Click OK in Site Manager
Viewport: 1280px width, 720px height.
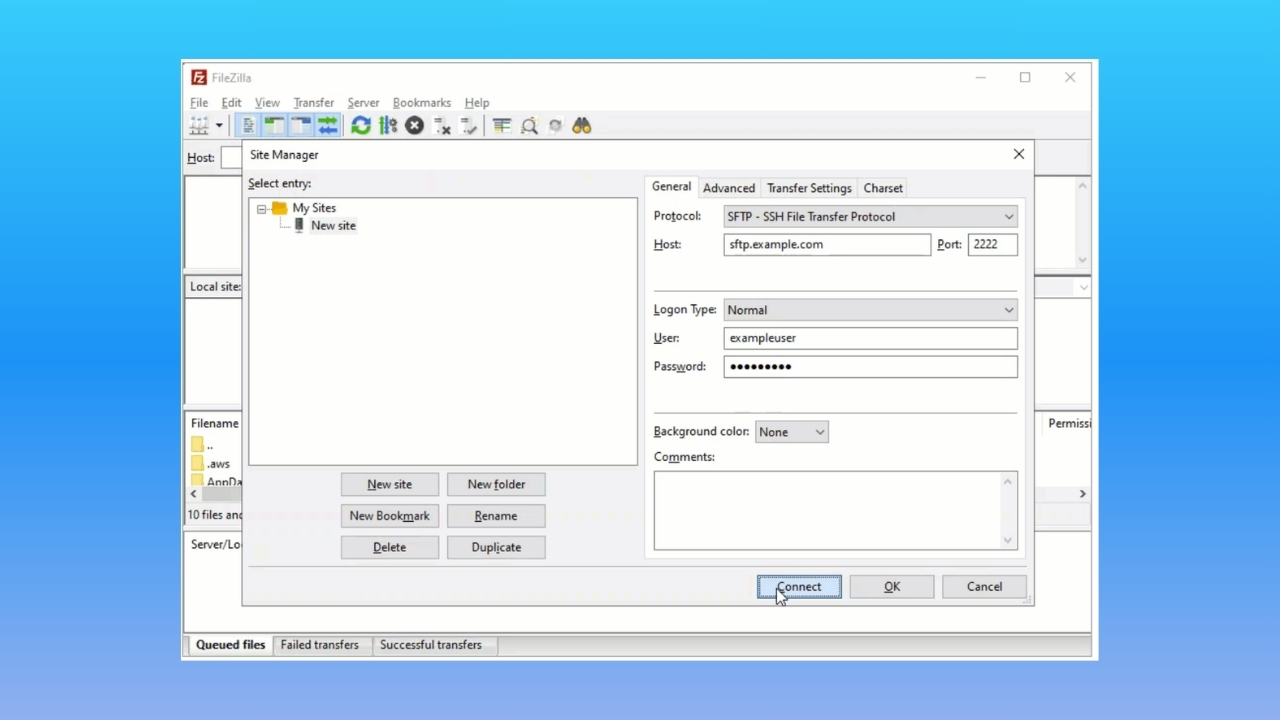point(892,587)
